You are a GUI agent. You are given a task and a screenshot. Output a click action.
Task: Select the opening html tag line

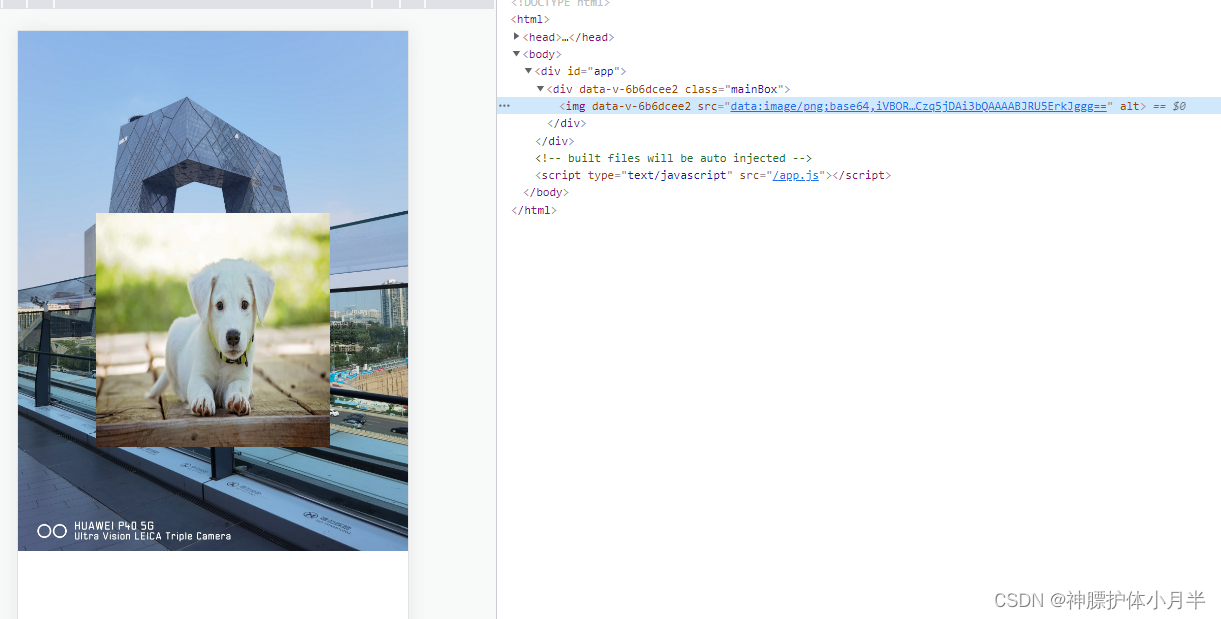(x=530, y=19)
